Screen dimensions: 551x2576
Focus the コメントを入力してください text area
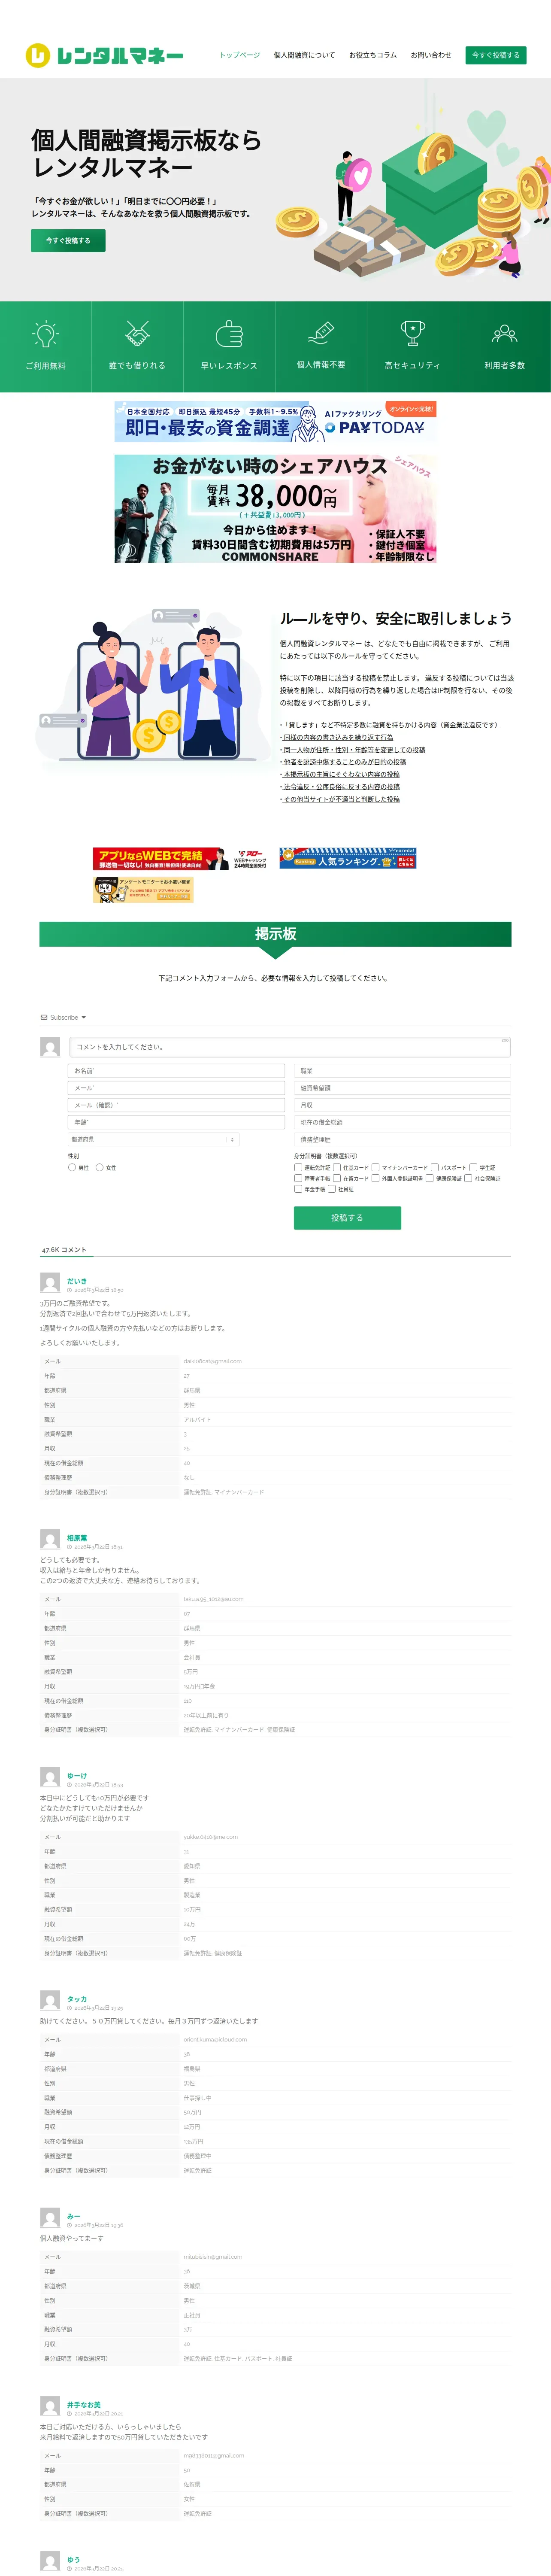[290, 1047]
